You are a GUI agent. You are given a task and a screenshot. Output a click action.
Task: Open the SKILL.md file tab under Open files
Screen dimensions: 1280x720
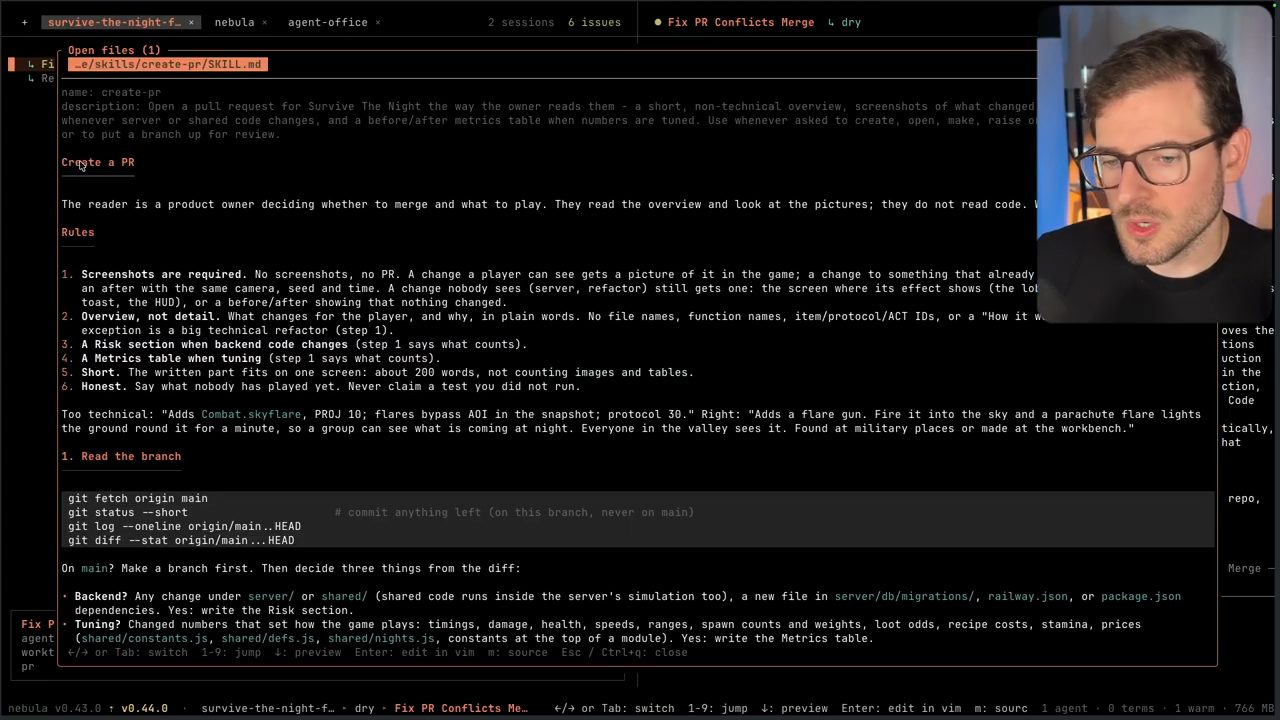[167, 64]
